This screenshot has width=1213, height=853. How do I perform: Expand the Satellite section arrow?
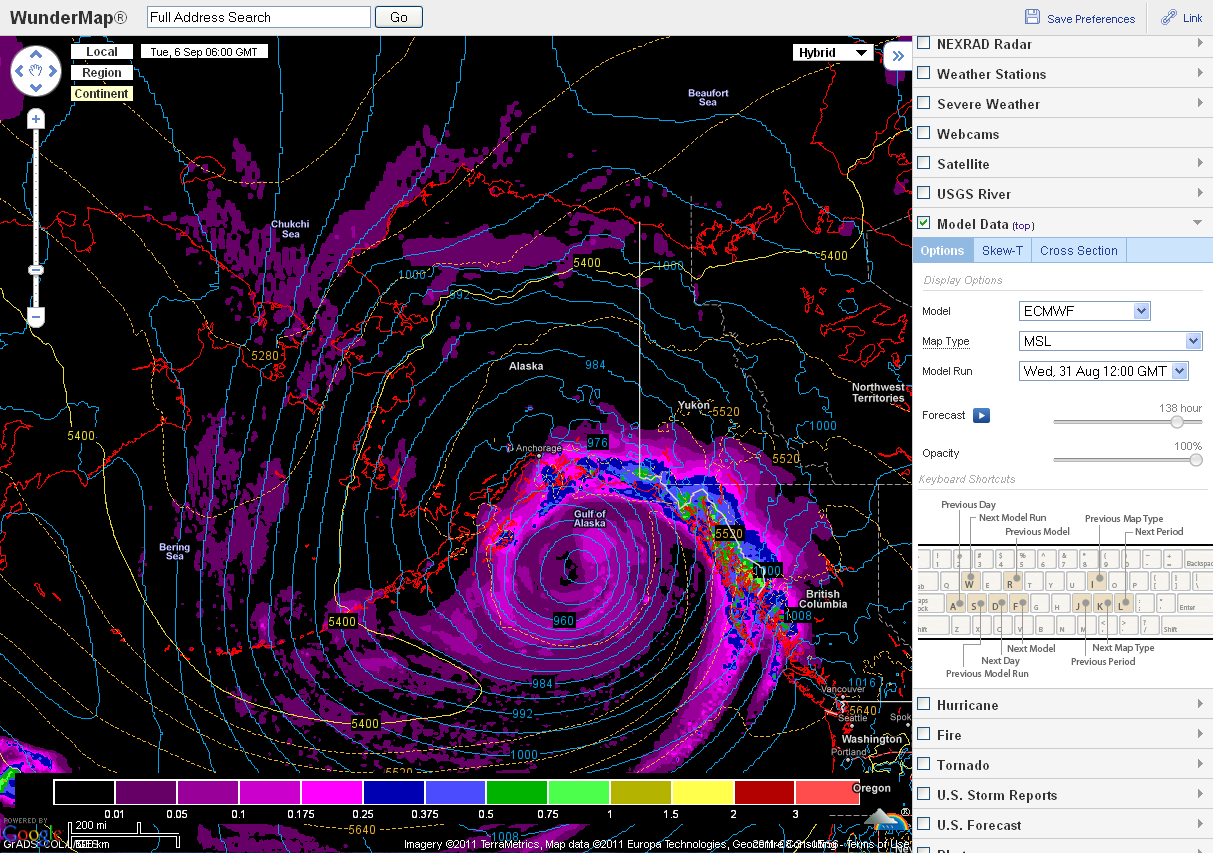point(1198,163)
